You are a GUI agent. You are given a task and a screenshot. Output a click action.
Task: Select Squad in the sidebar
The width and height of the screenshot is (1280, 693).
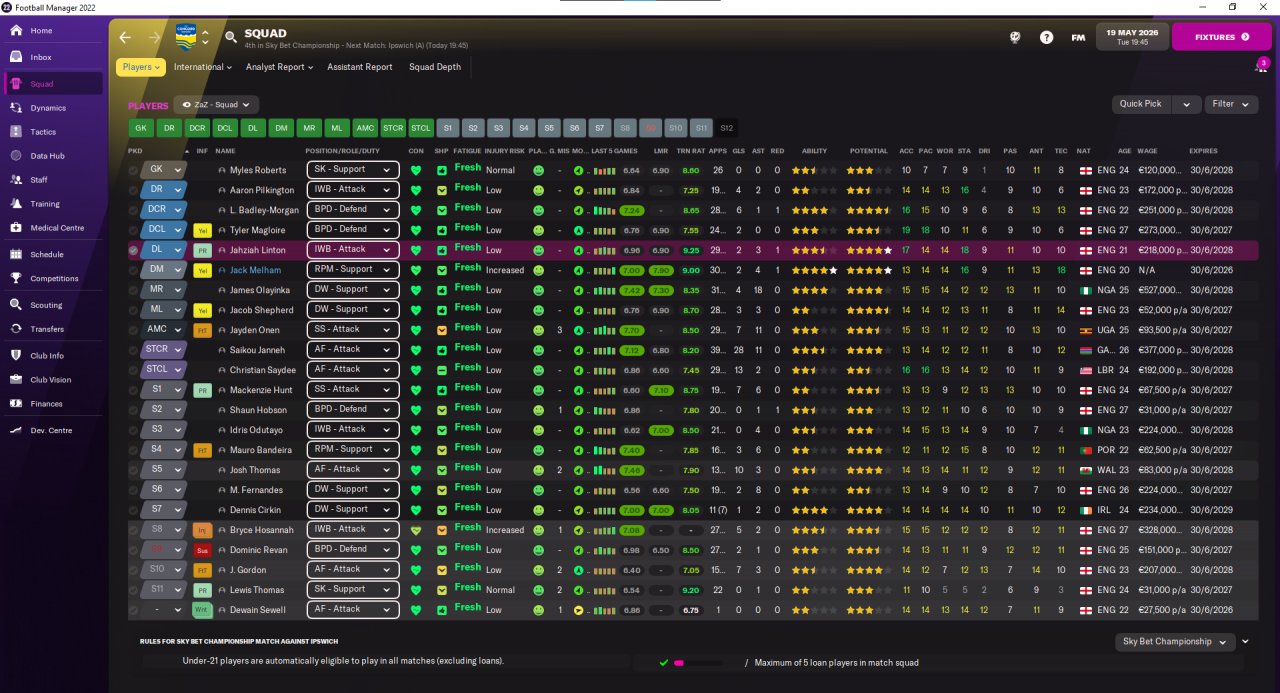pos(54,84)
